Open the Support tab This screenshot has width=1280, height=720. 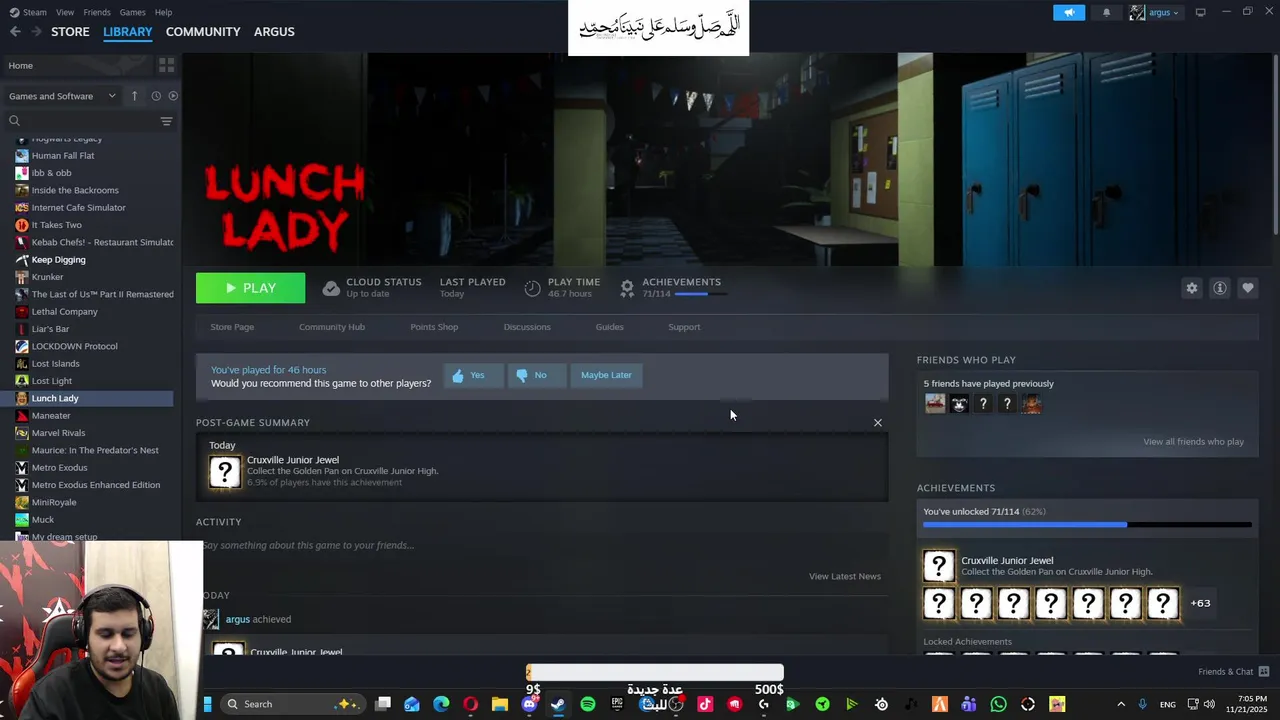[684, 327]
